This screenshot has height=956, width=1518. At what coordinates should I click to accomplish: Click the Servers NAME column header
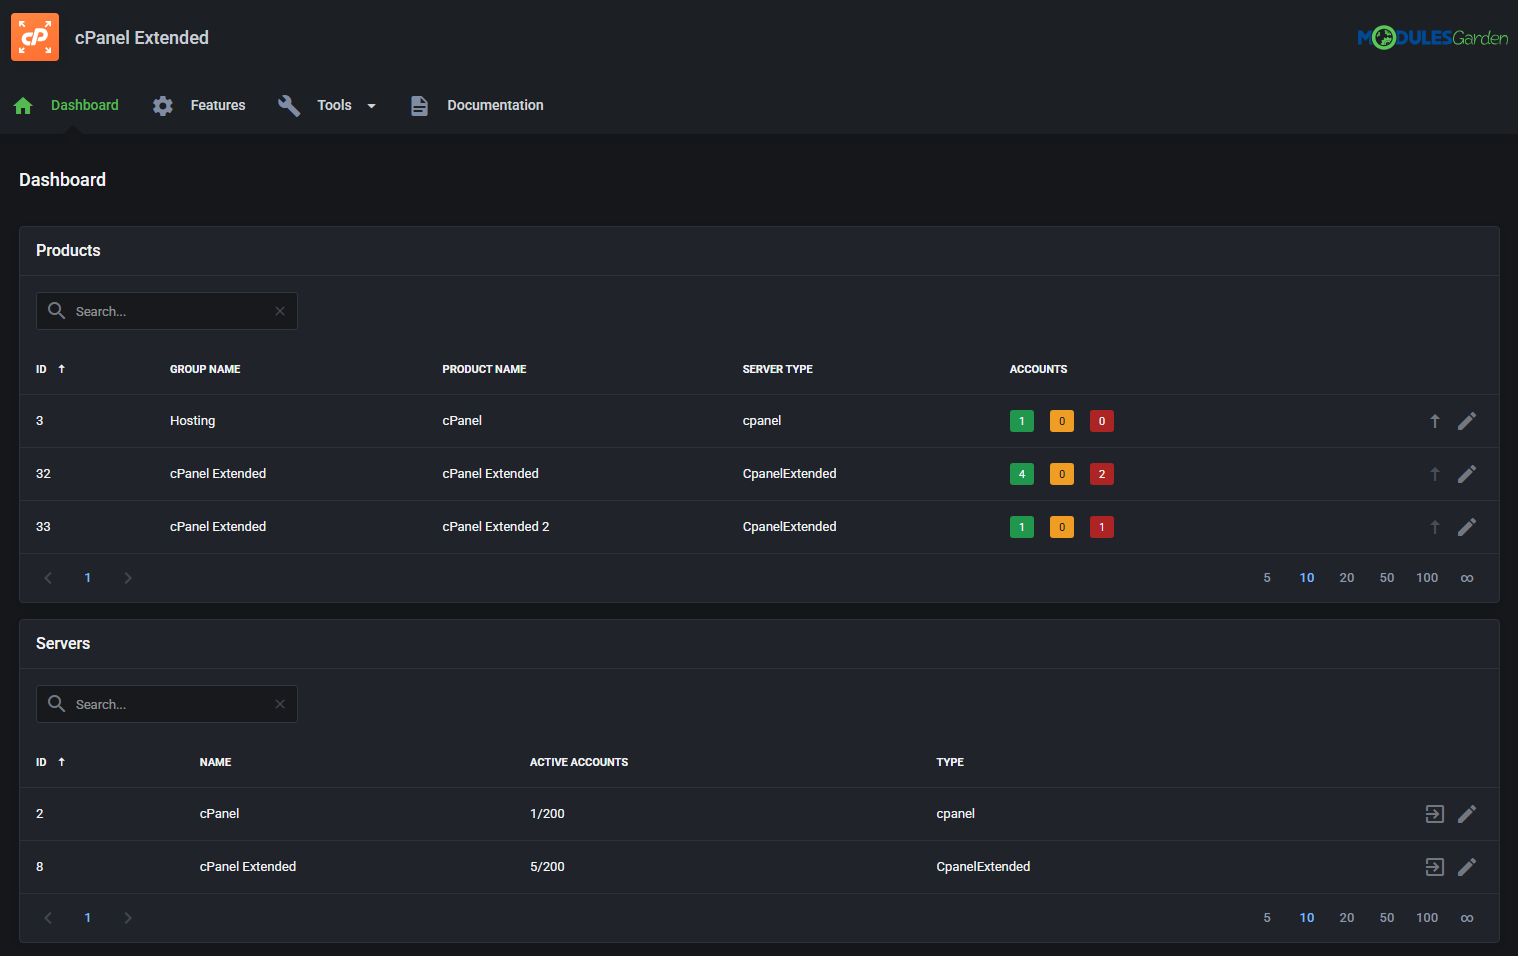(x=215, y=762)
